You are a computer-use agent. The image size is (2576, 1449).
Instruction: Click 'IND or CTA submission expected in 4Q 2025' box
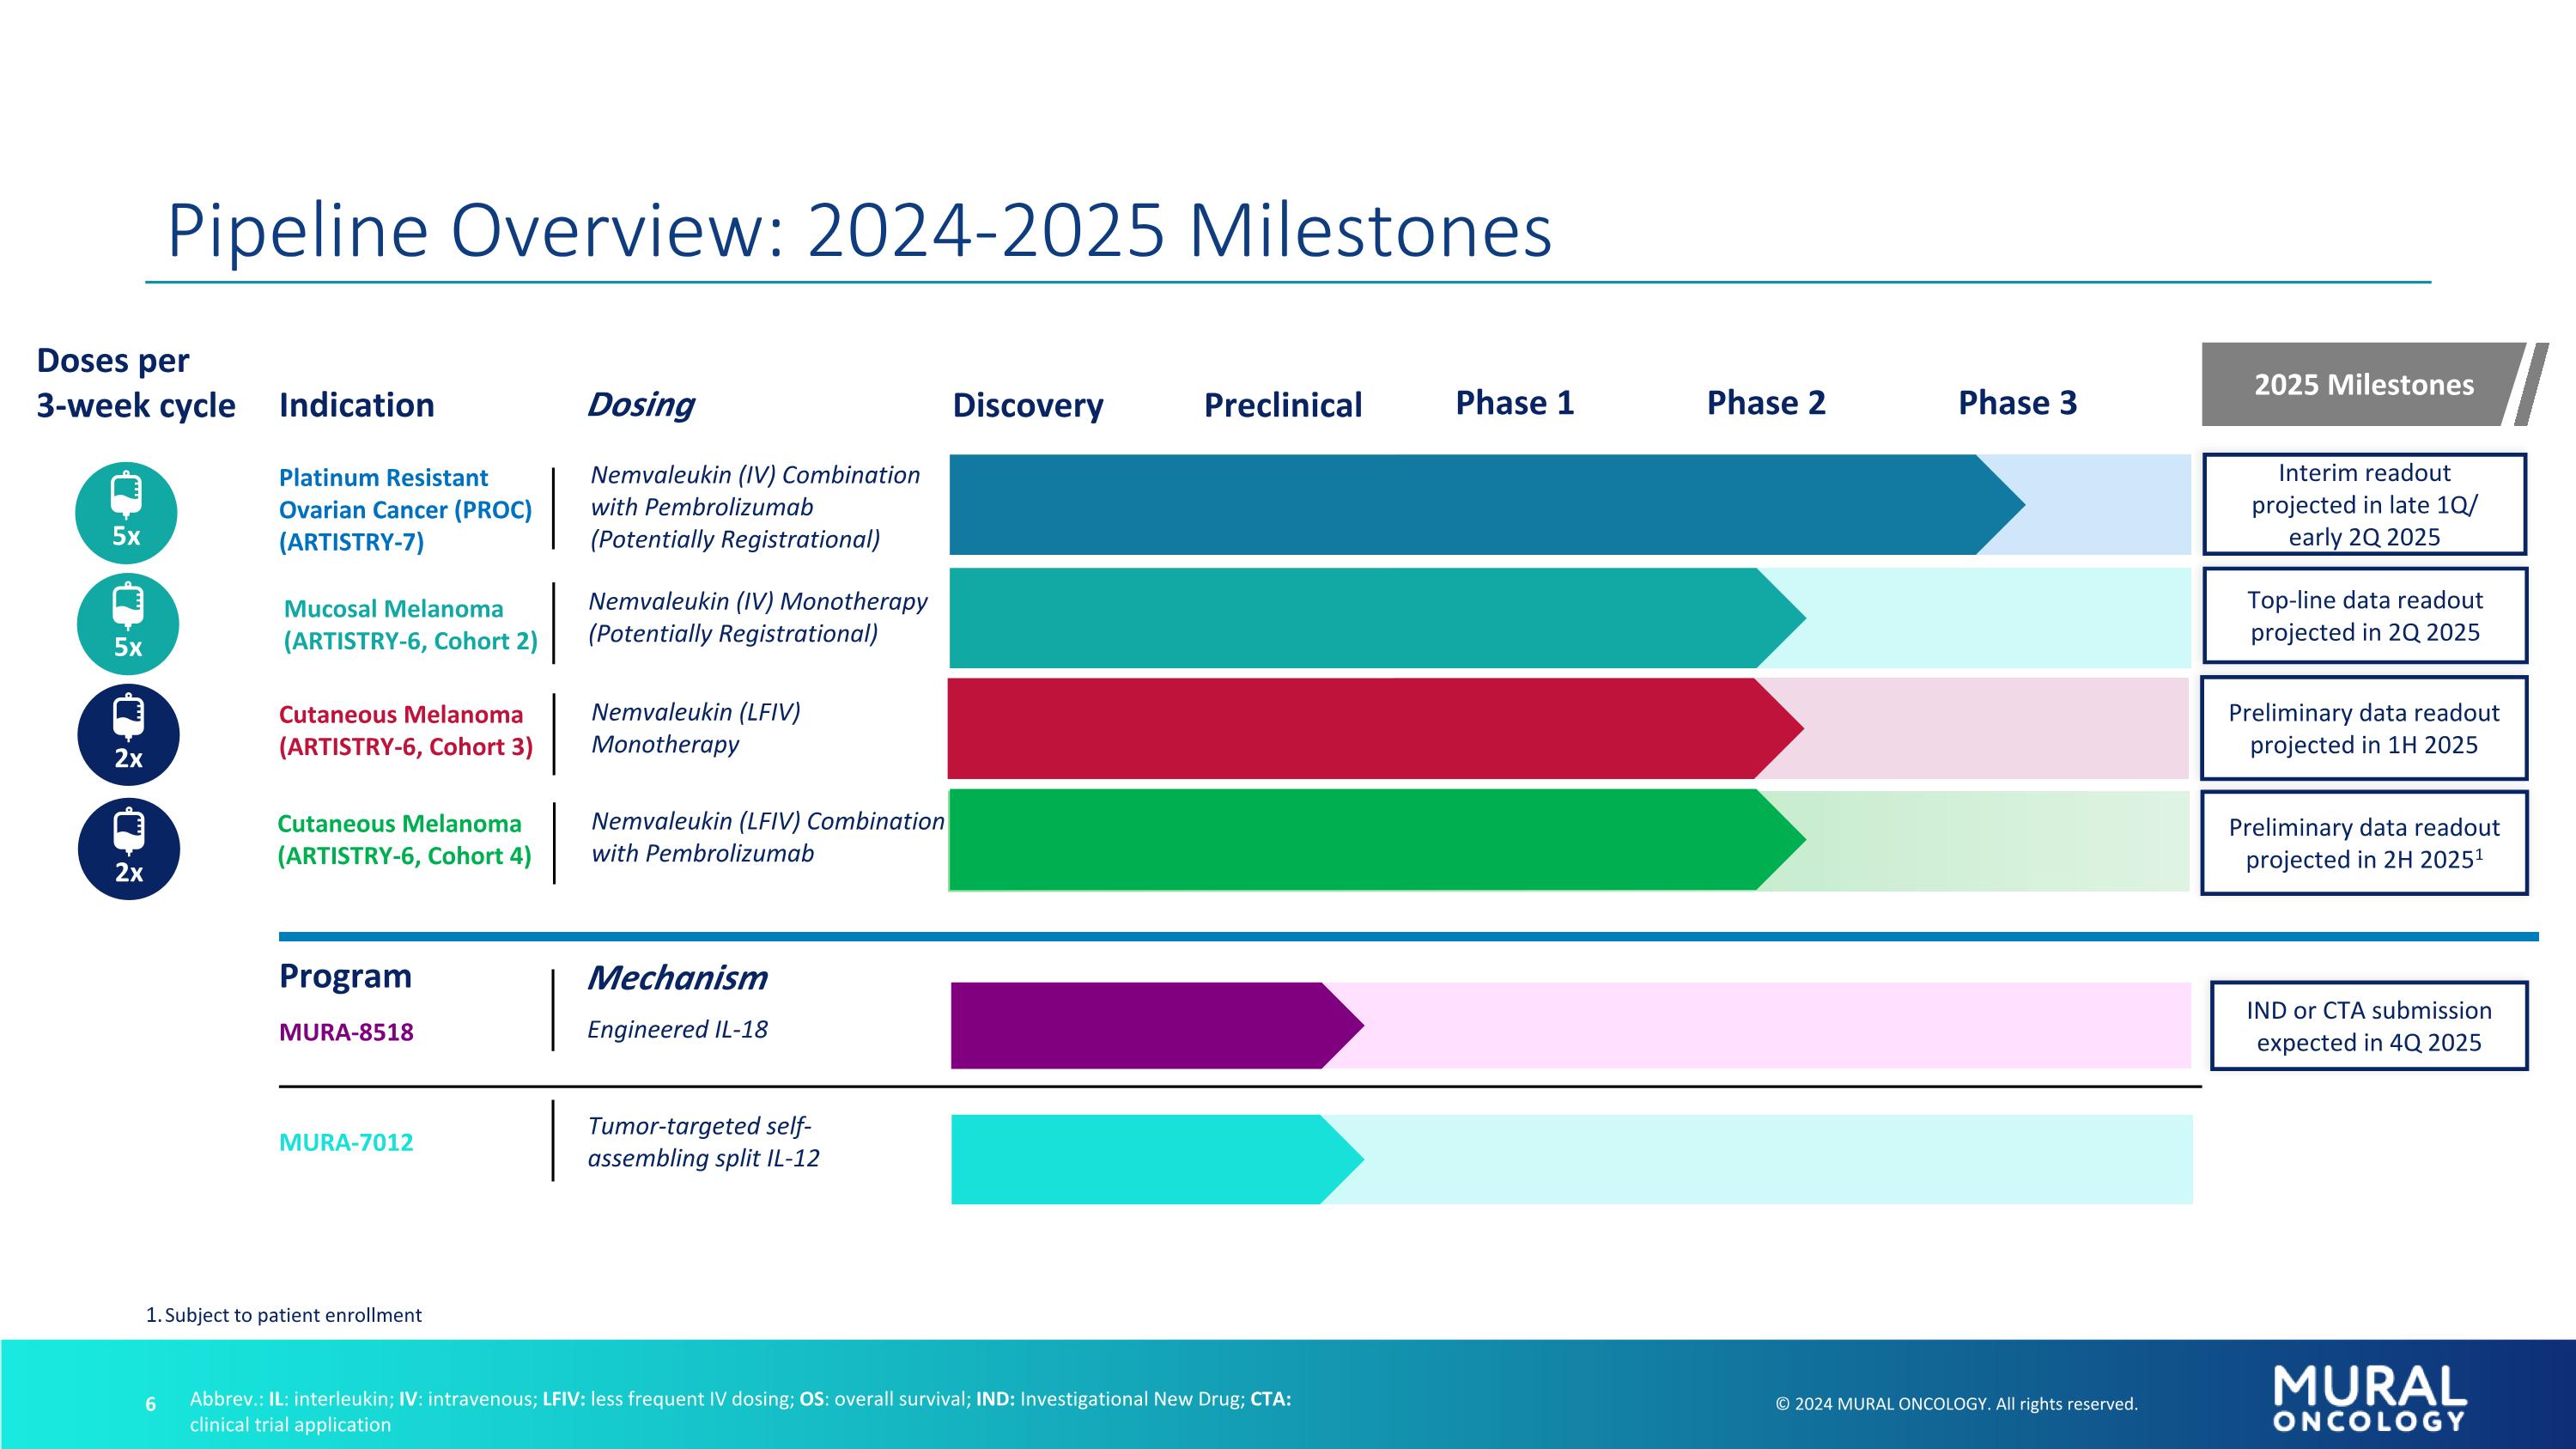(2369, 1026)
